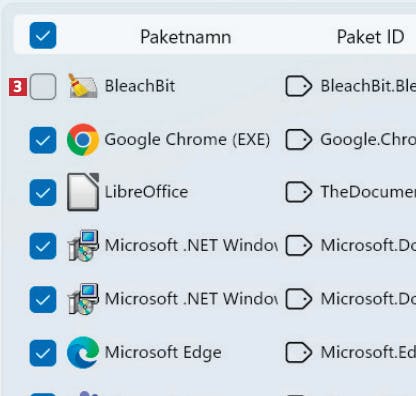The width and height of the screenshot is (416, 396).
Task: Sort by the Paketnamn column header
Action: click(186, 37)
